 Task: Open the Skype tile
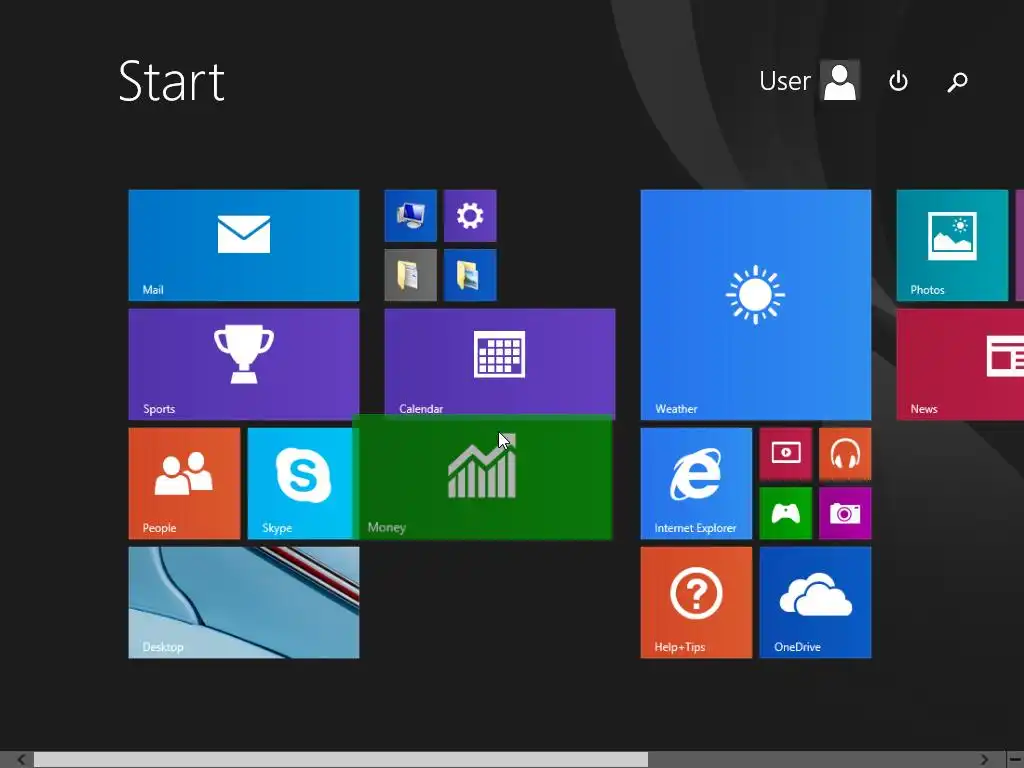click(x=300, y=483)
